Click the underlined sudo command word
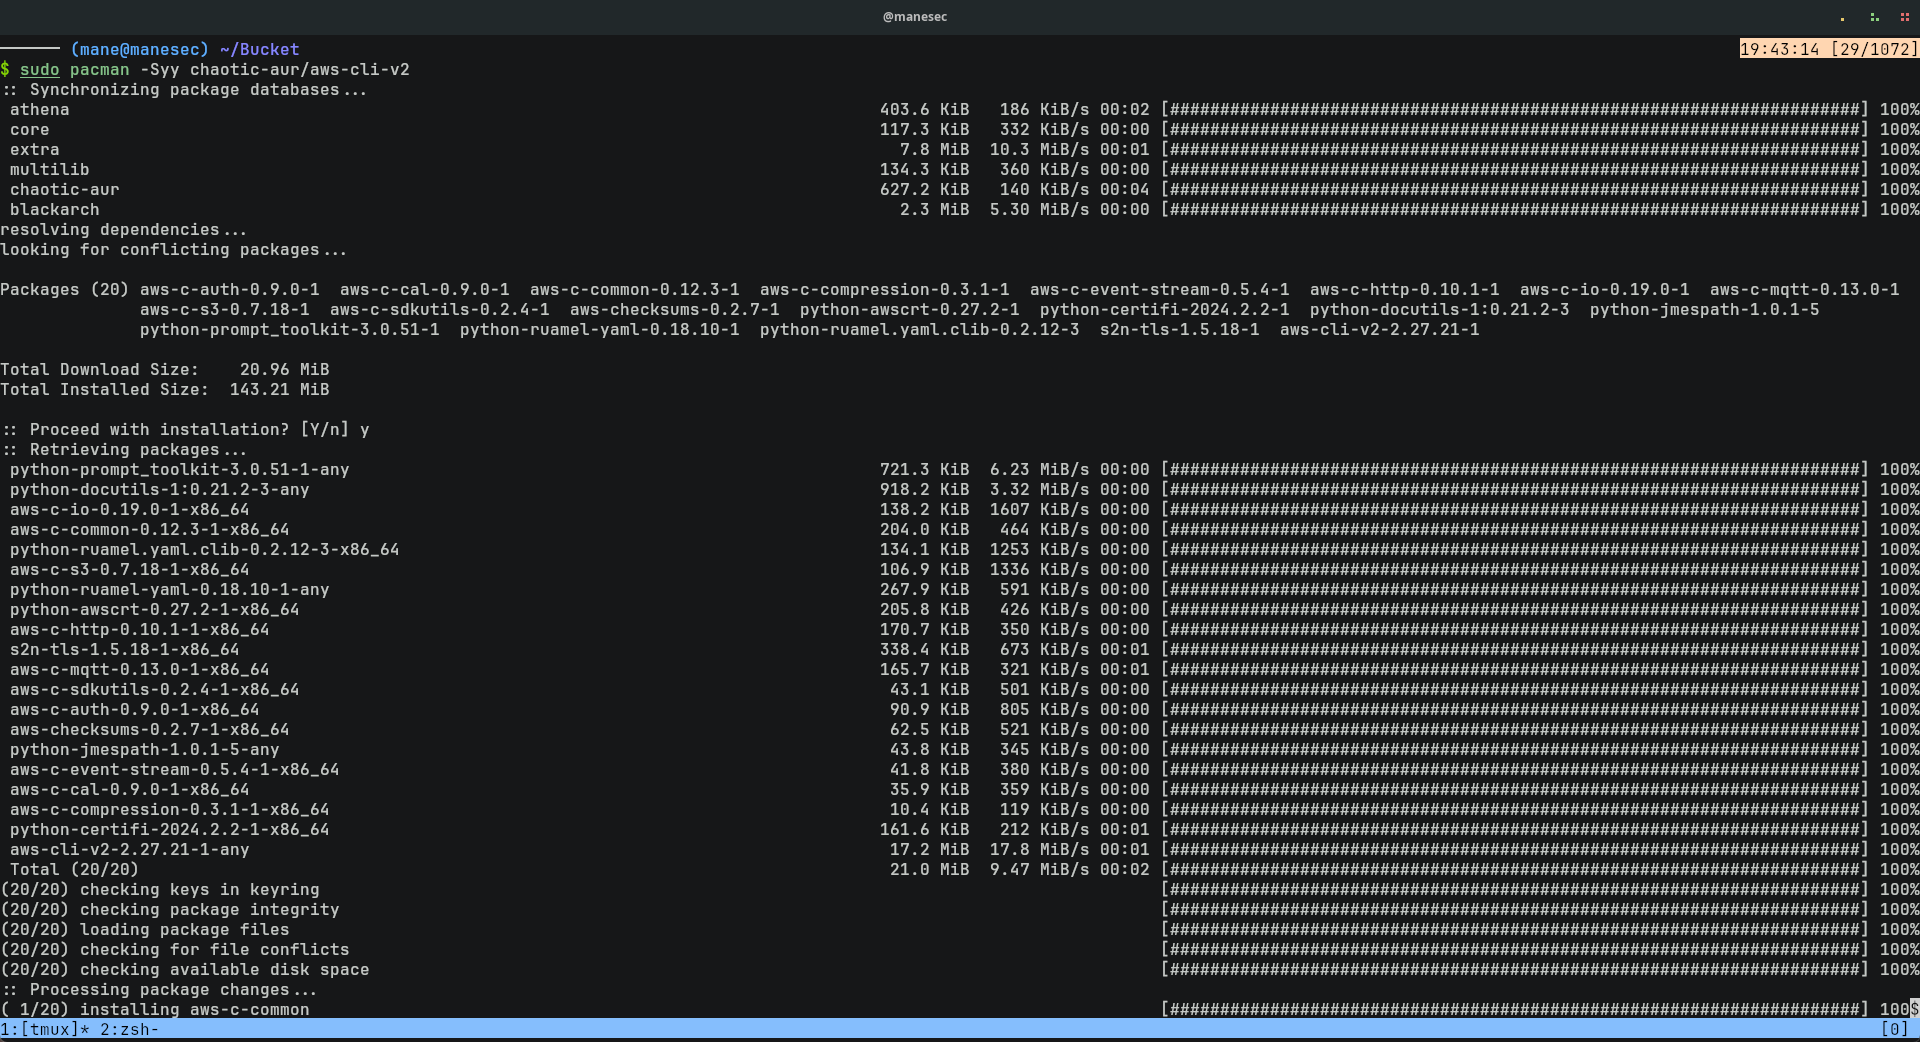Screen dimensions: 1920x1042 point(39,69)
